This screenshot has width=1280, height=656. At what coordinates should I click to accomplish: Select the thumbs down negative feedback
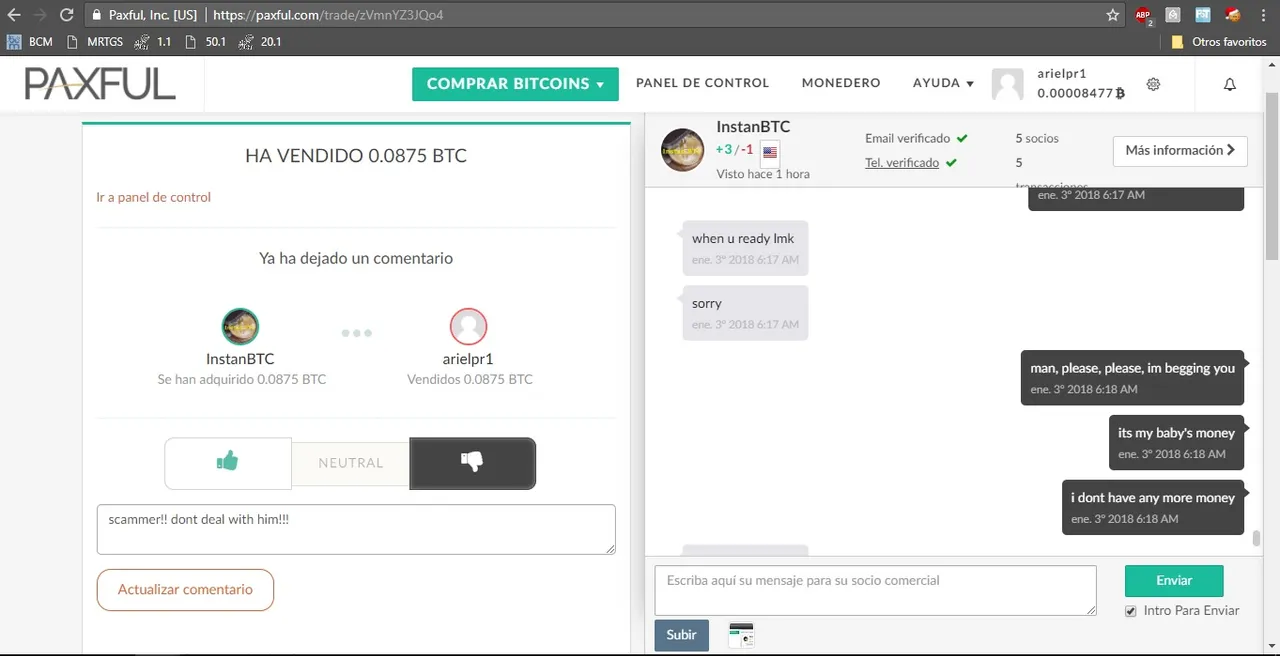point(472,463)
